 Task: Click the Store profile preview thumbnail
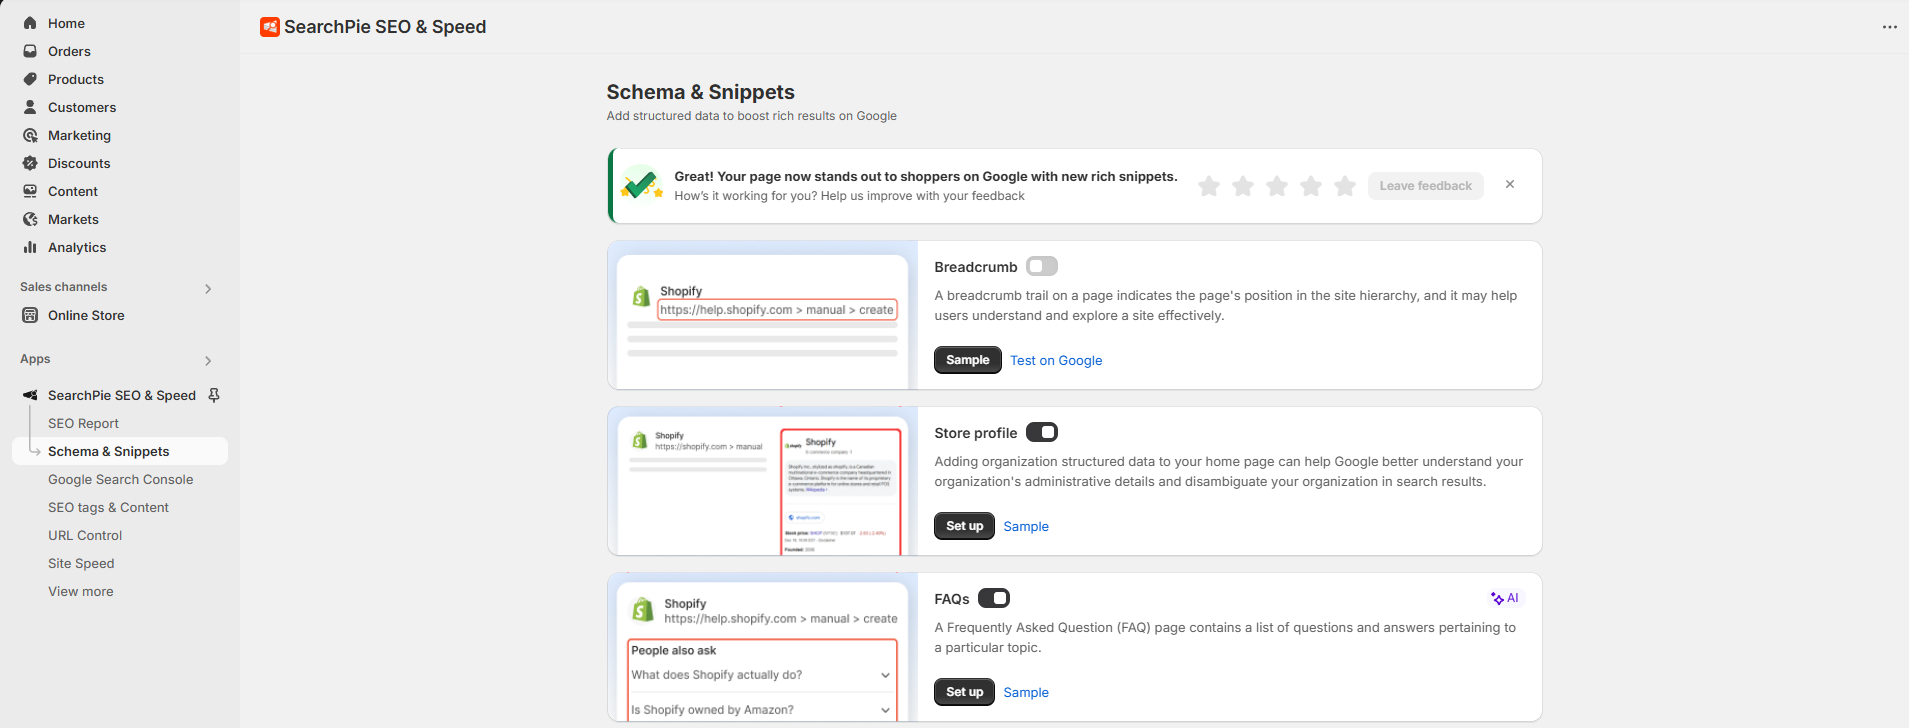click(x=762, y=481)
